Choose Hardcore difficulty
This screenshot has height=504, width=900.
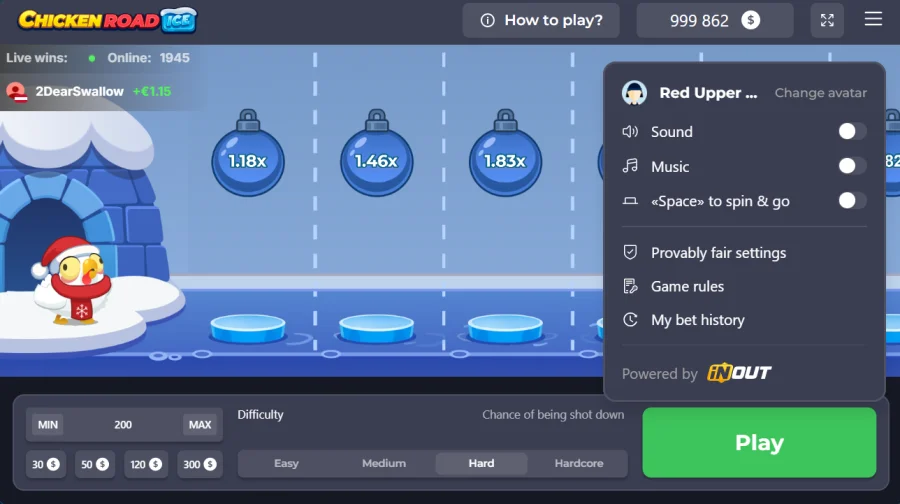[x=579, y=463]
